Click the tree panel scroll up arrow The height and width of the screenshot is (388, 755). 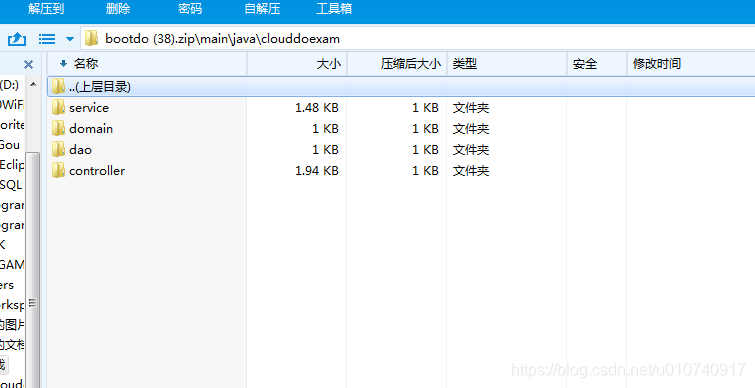33,84
